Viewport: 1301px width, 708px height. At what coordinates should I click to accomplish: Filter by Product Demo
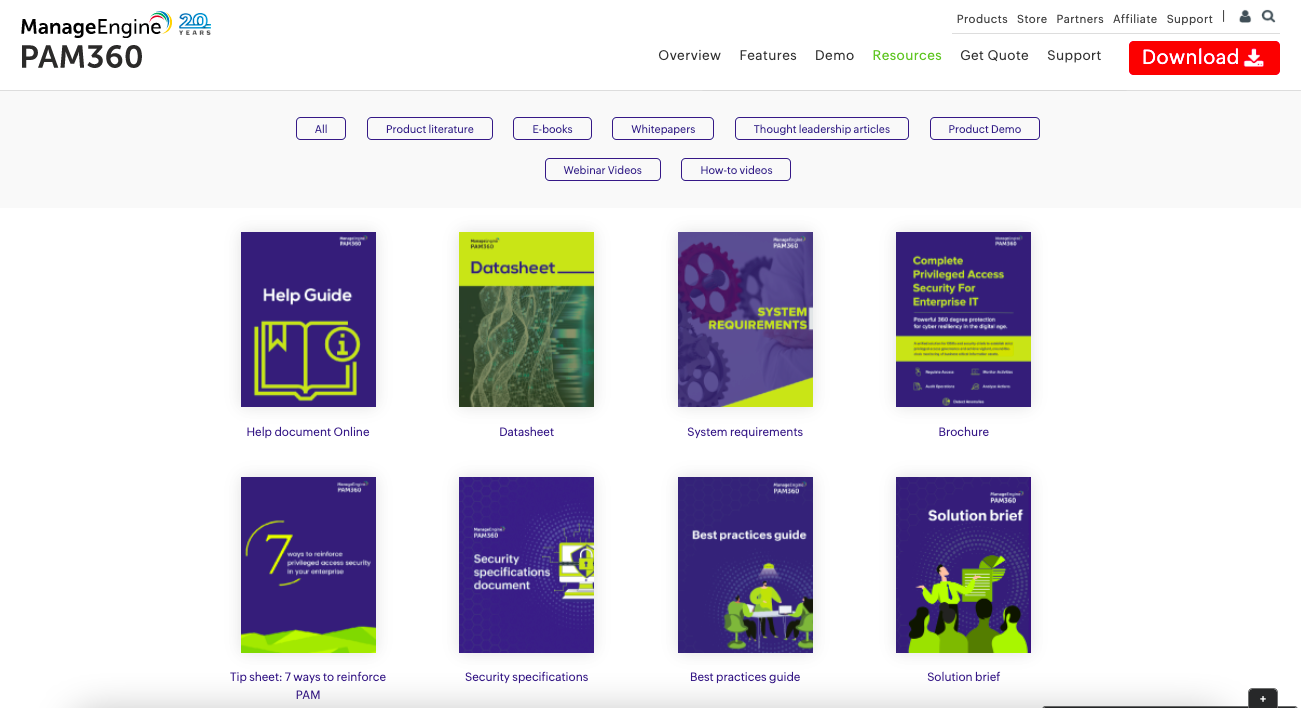[x=985, y=129]
